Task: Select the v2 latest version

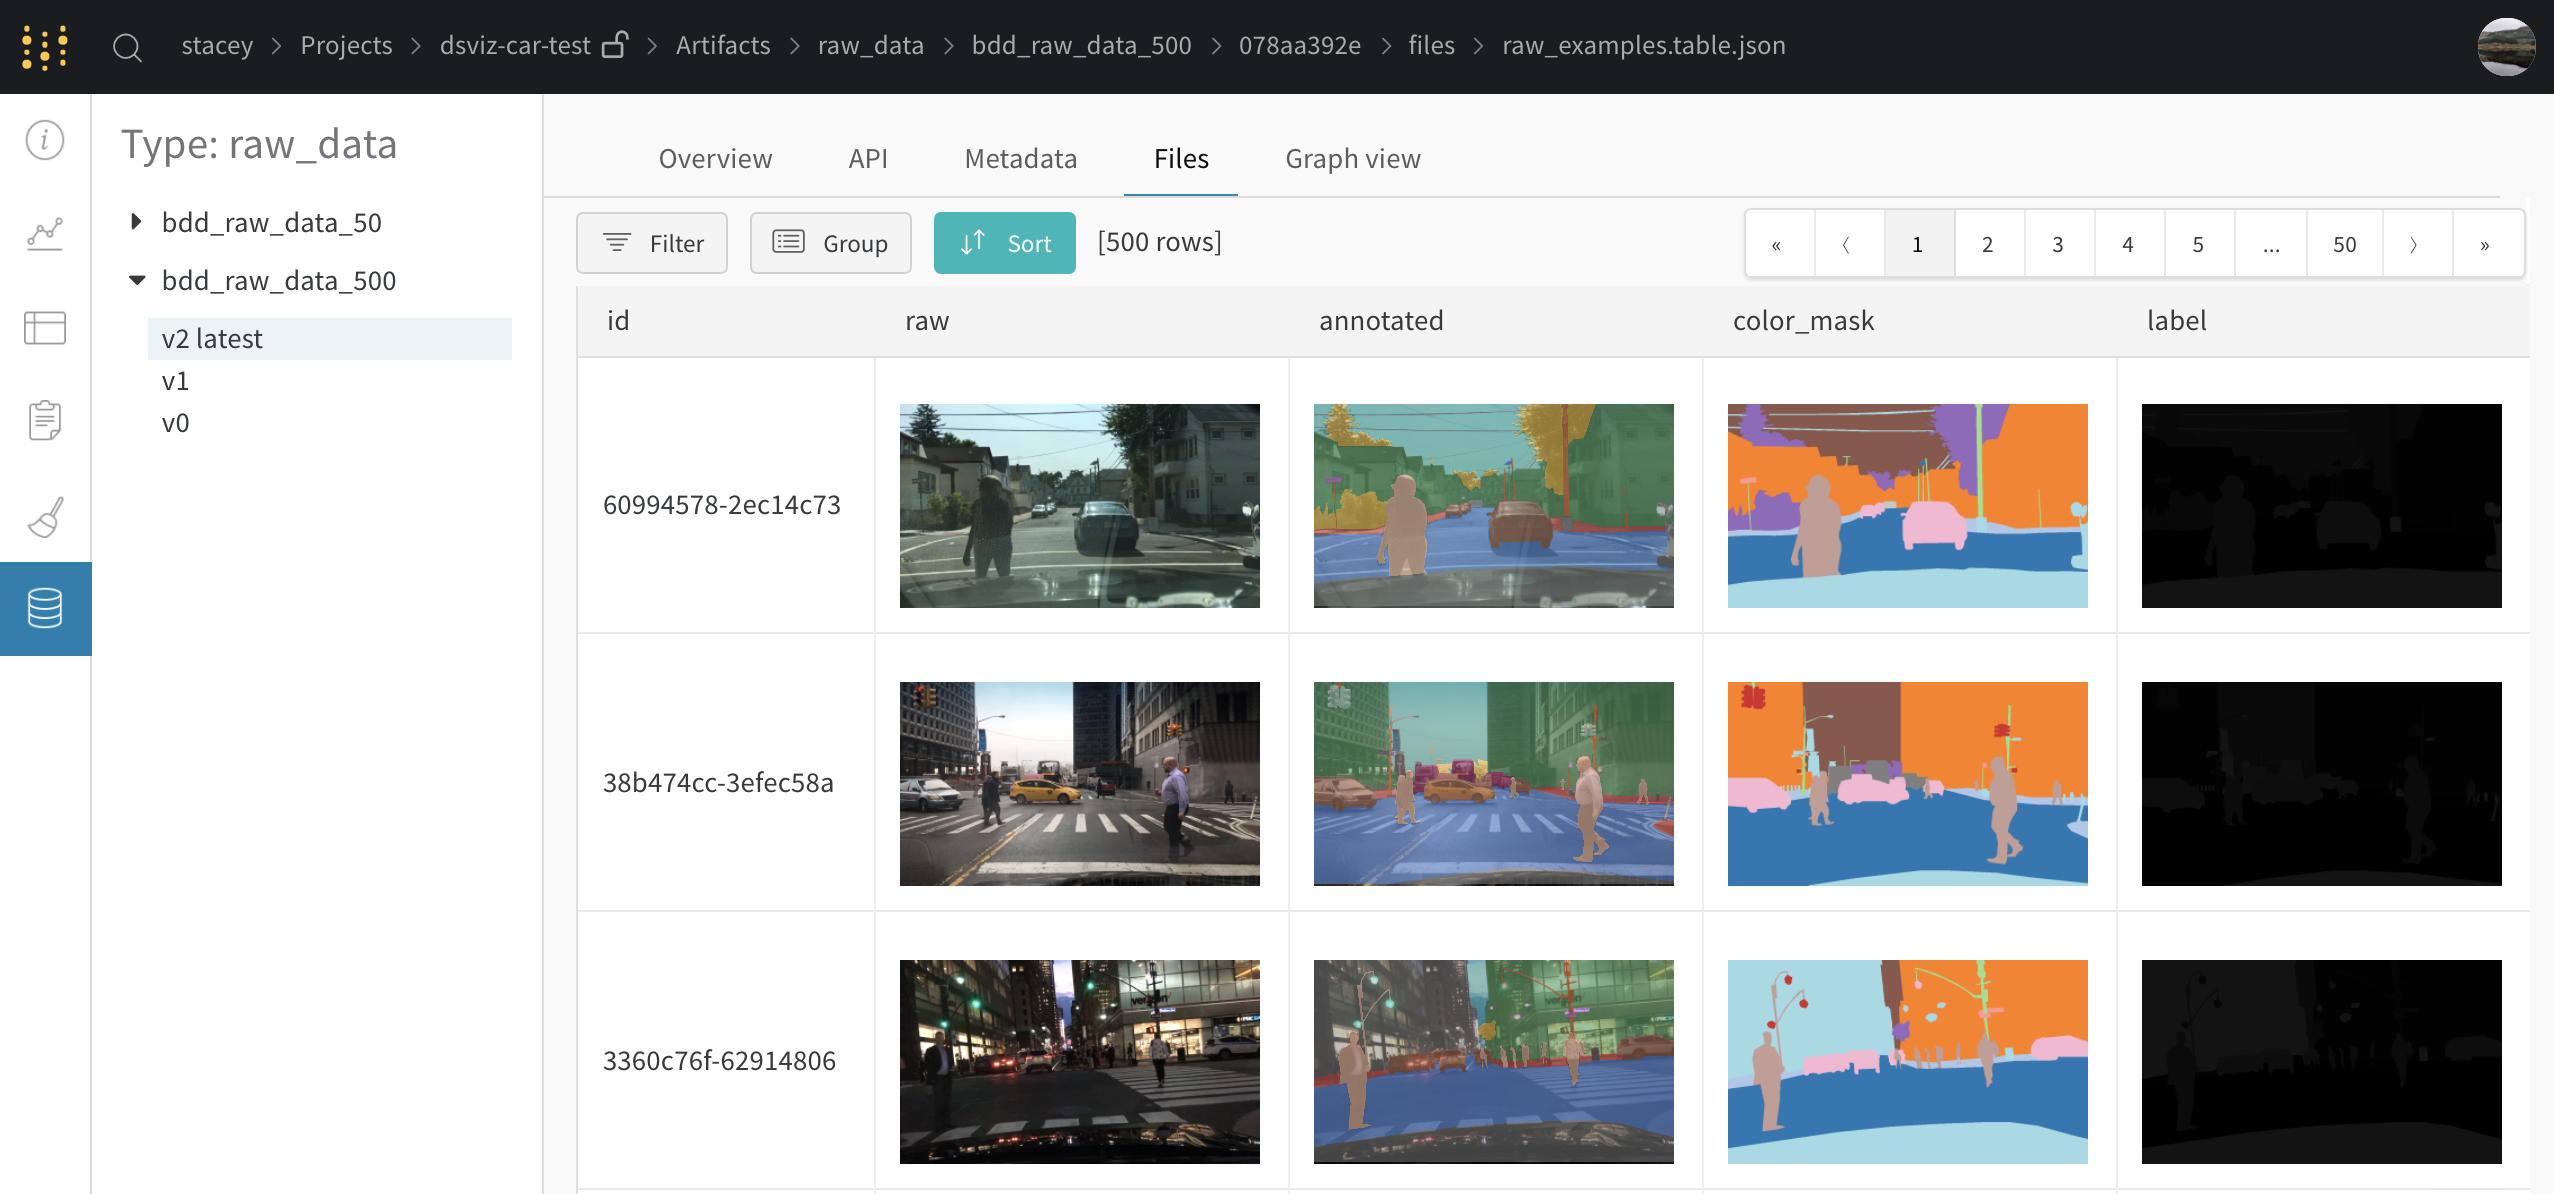Action: 330,339
